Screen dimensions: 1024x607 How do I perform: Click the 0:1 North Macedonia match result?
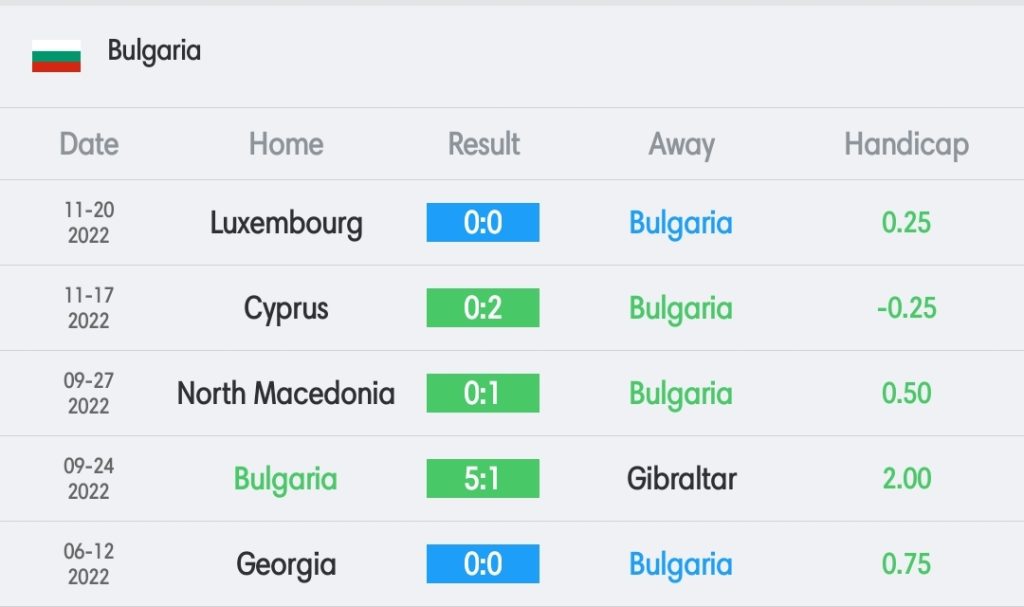[x=483, y=393]
